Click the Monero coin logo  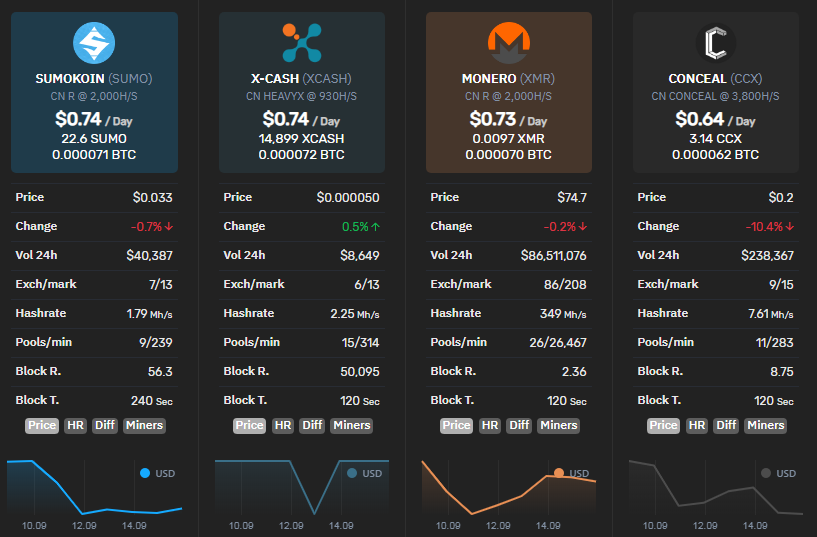(509, 43)
